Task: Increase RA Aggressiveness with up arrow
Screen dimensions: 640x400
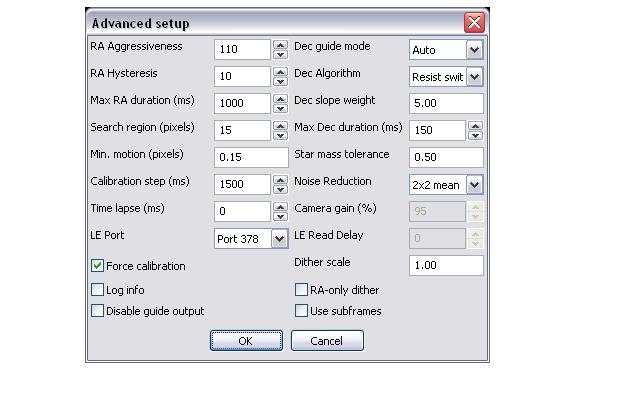Action: pos(280,44)
